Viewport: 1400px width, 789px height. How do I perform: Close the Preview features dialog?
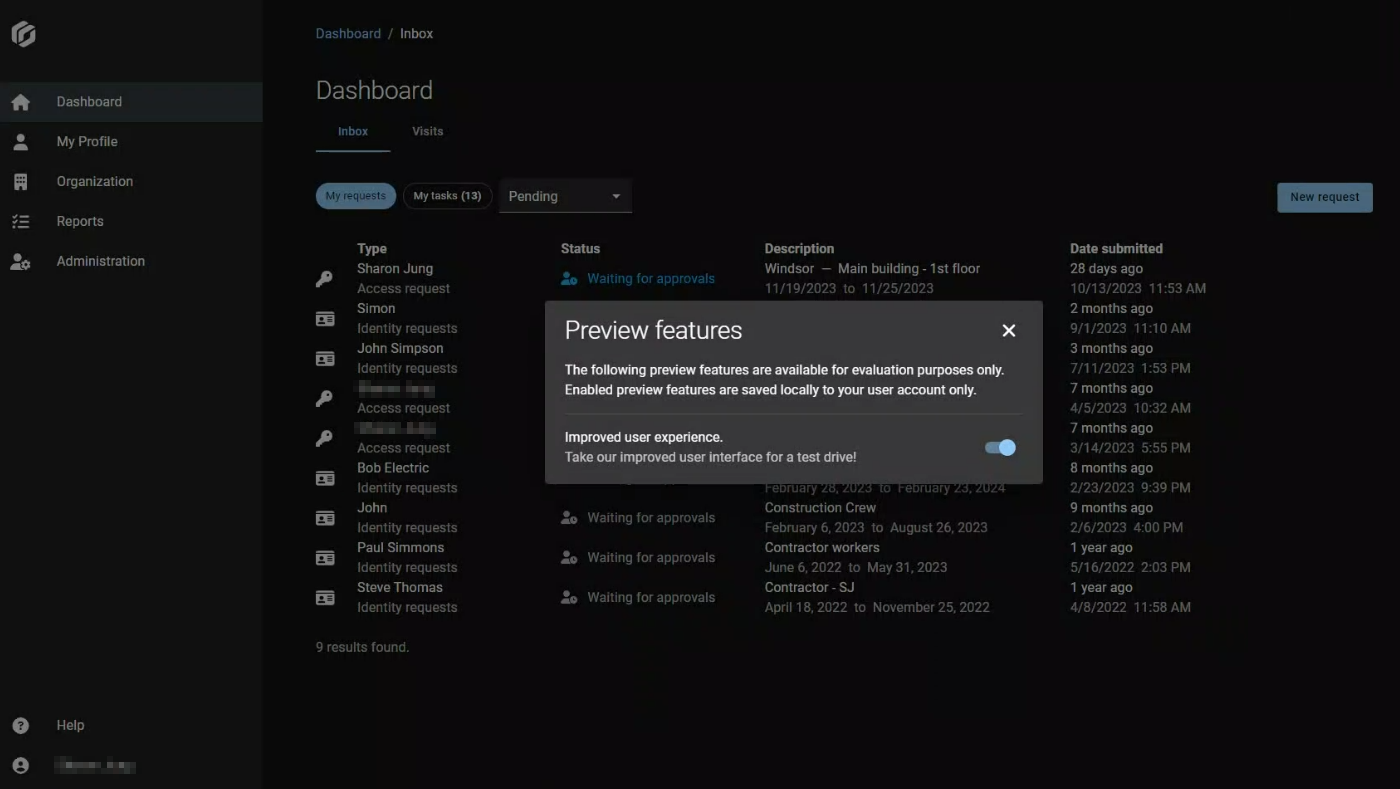coord(1008,330)
